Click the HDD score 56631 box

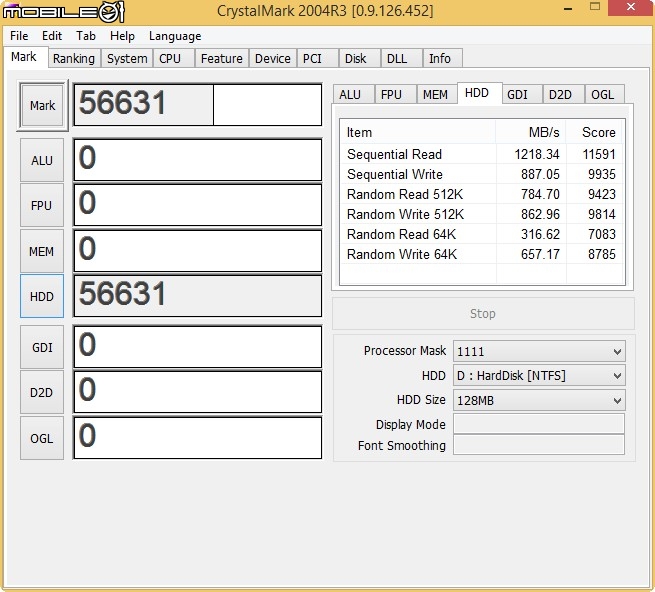[x=198, y=296]
